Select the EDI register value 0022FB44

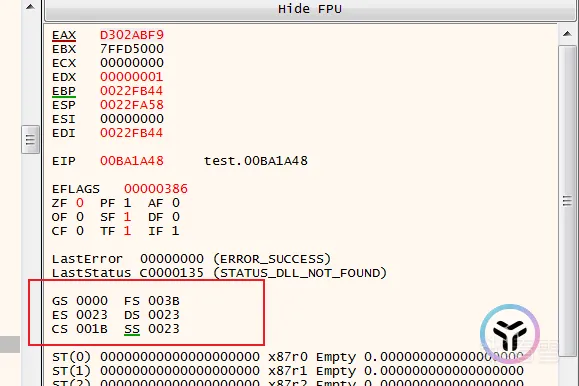click(x=132, y=133)
